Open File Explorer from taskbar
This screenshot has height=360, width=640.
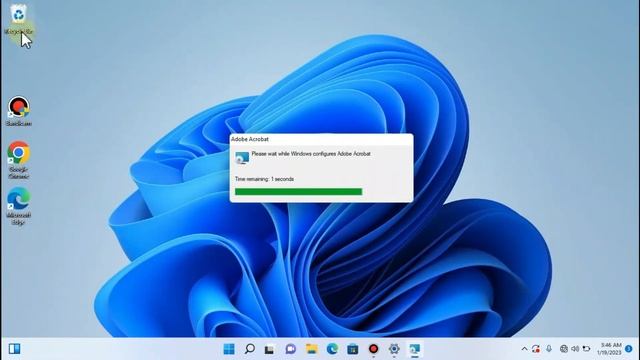pyautogui.click(x=311, y=349)
